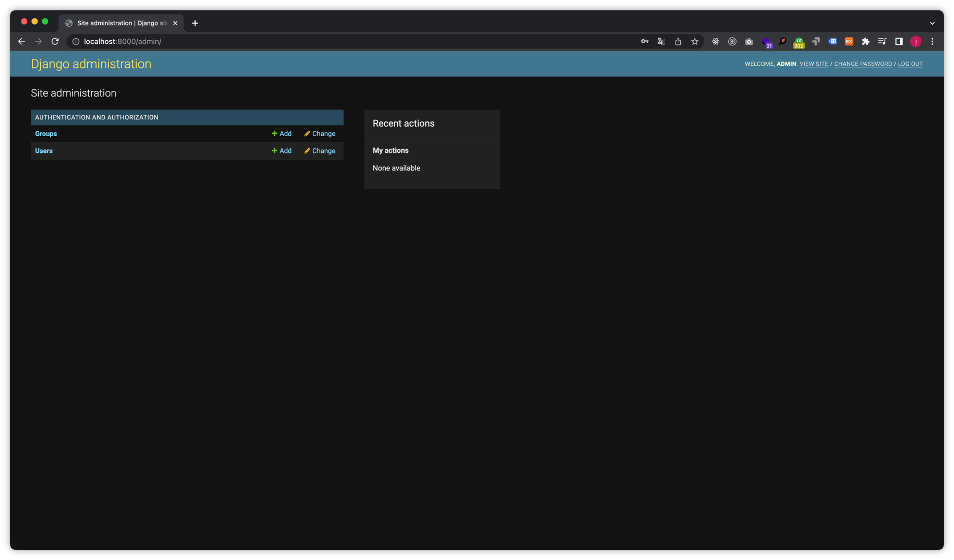954x560 pixels.
Task: Open the puzzle-piece Extensions menu
Action: [x=865, y=41]
